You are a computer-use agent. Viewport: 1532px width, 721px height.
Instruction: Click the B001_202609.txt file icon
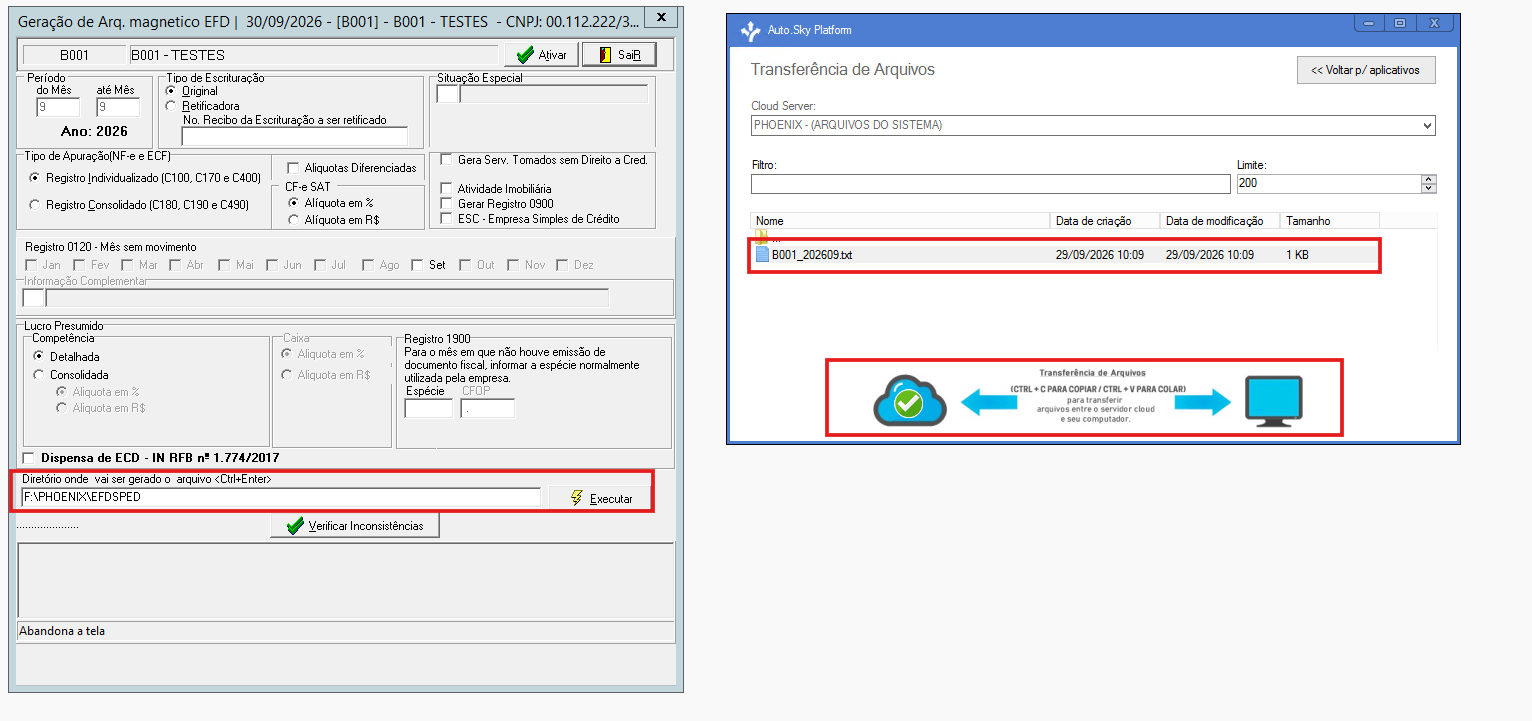click(x=763, y=255)
